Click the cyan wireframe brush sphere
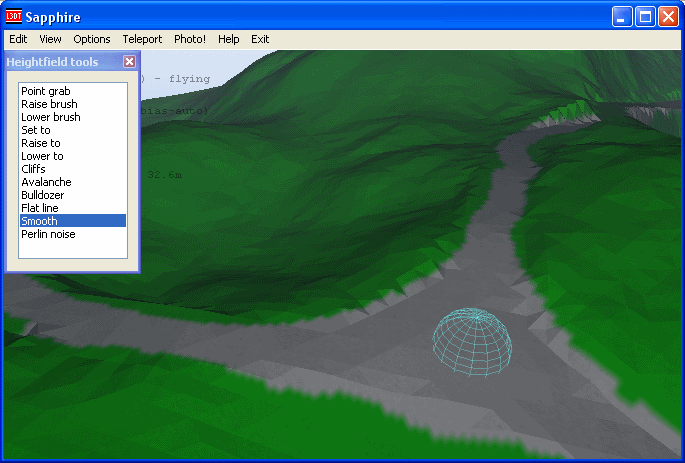This screenshot has width=685, height=463. [472, 337]
